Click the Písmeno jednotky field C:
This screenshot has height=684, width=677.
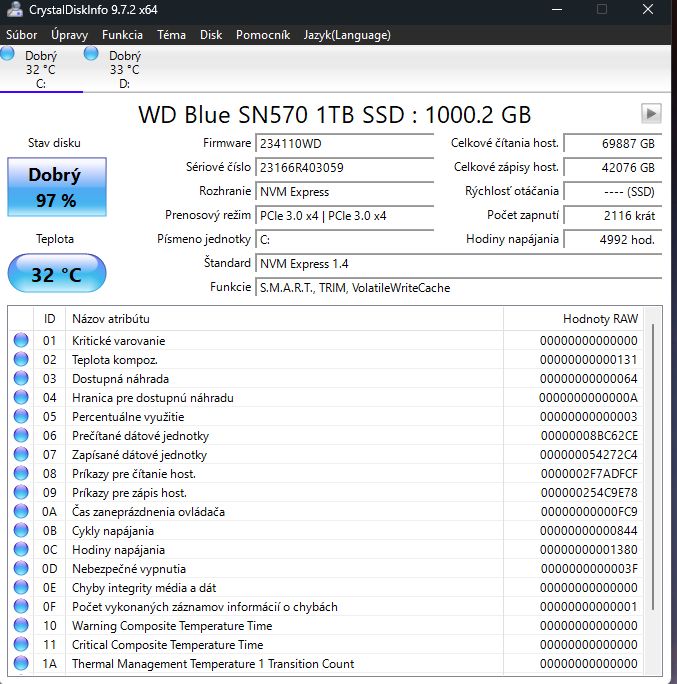pyautogui.click(x=344, y=239)
